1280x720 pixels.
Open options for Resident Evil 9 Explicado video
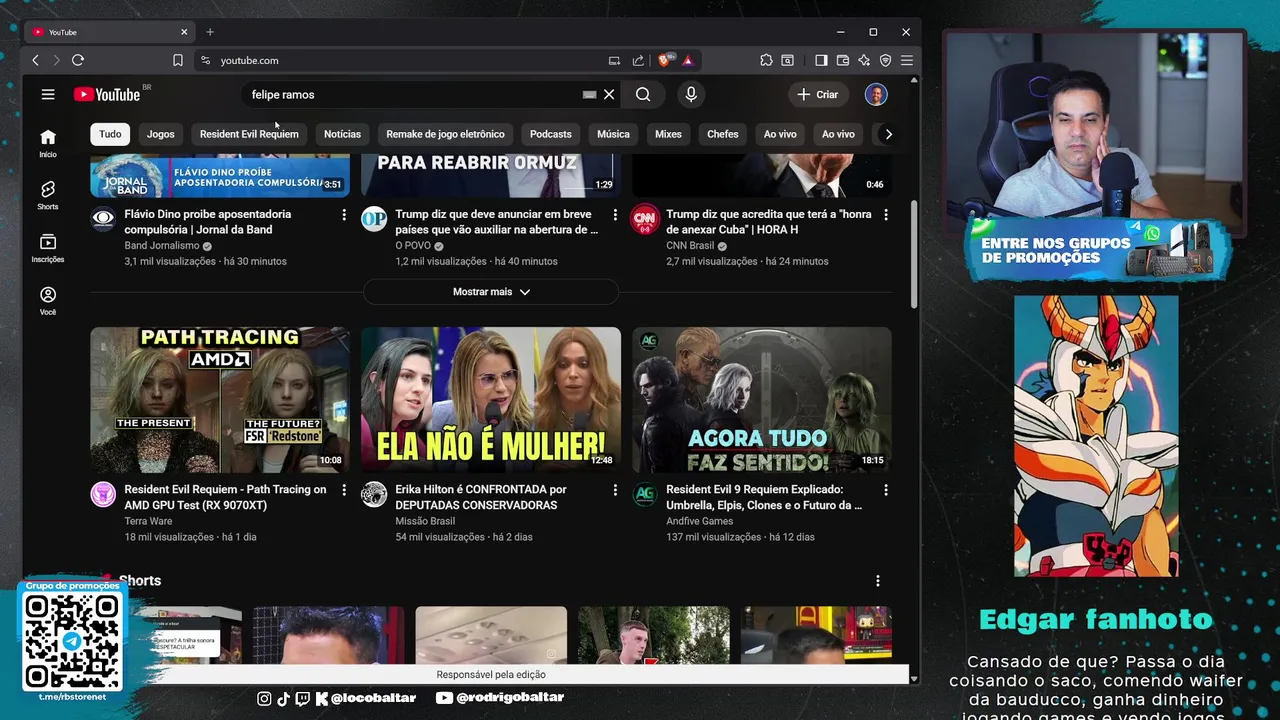click(x=885, y=490)
